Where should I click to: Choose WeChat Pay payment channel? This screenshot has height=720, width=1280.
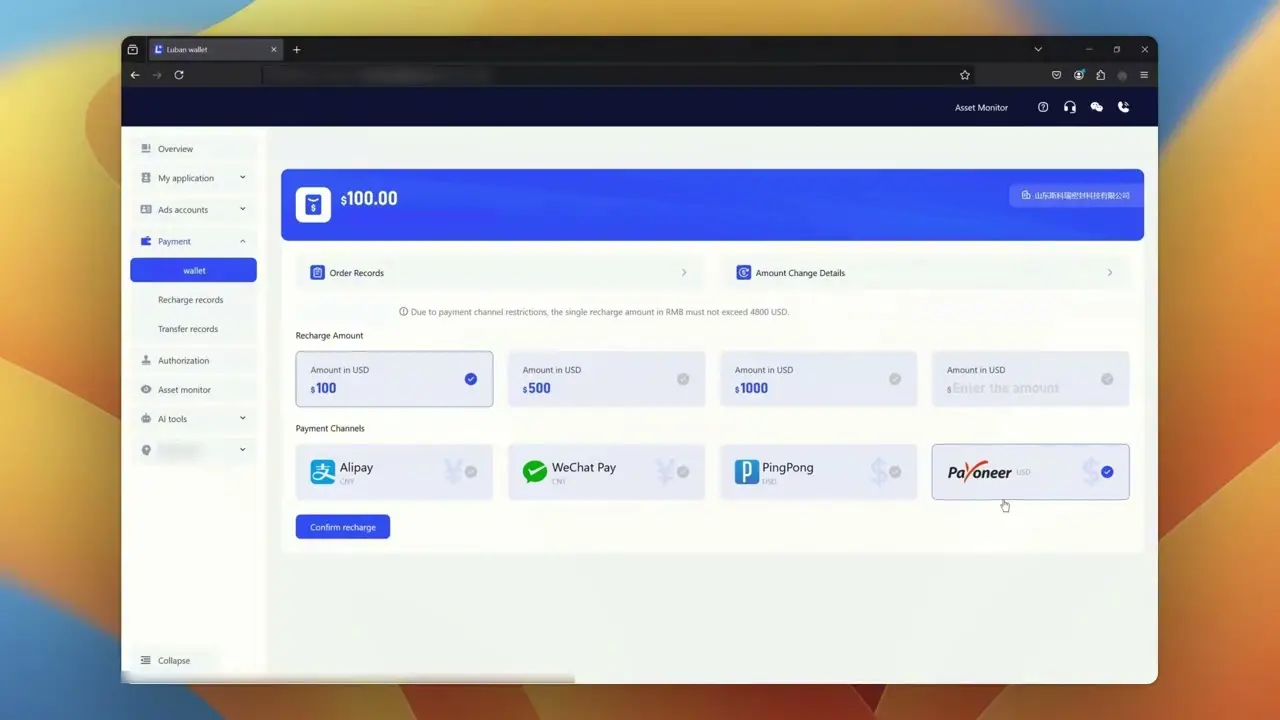(x=606, y=472)
